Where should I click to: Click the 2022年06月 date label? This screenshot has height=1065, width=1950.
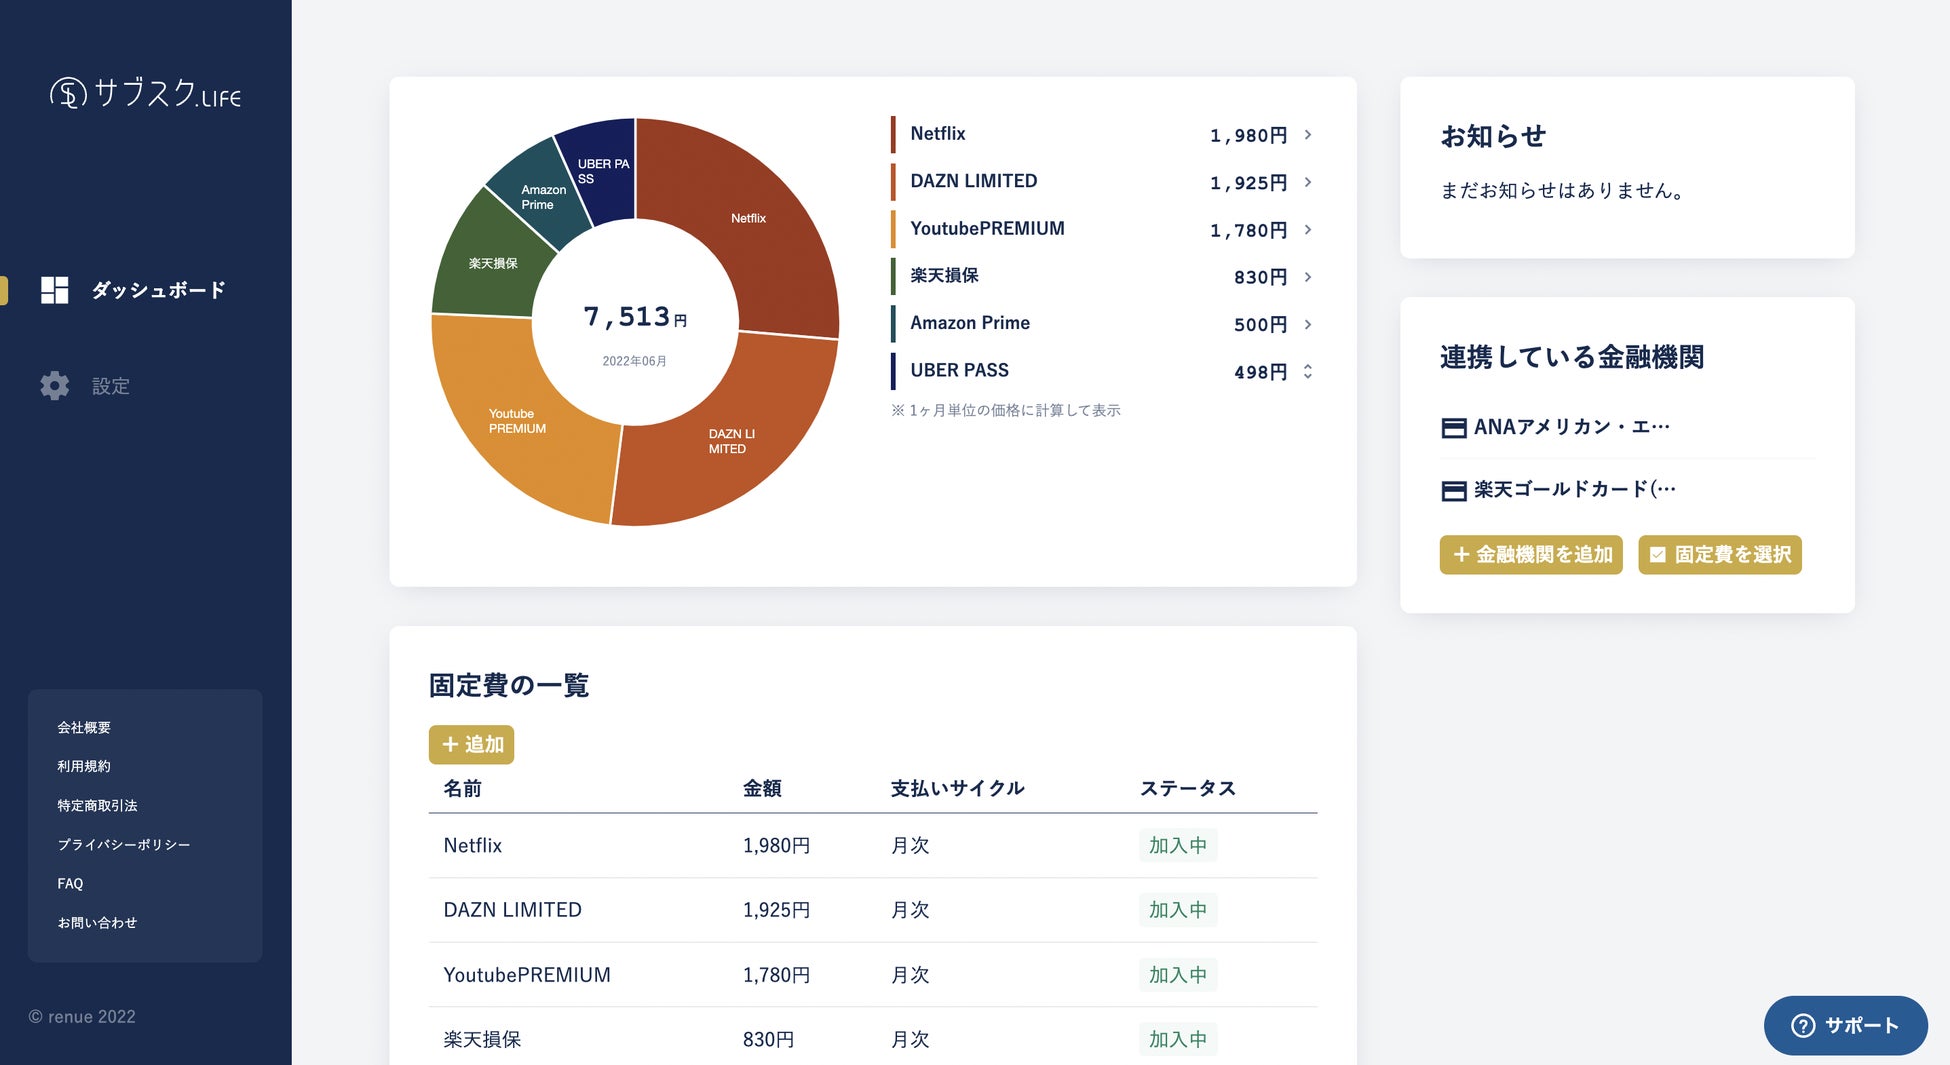pyautogui.click(x=635, y=361)
